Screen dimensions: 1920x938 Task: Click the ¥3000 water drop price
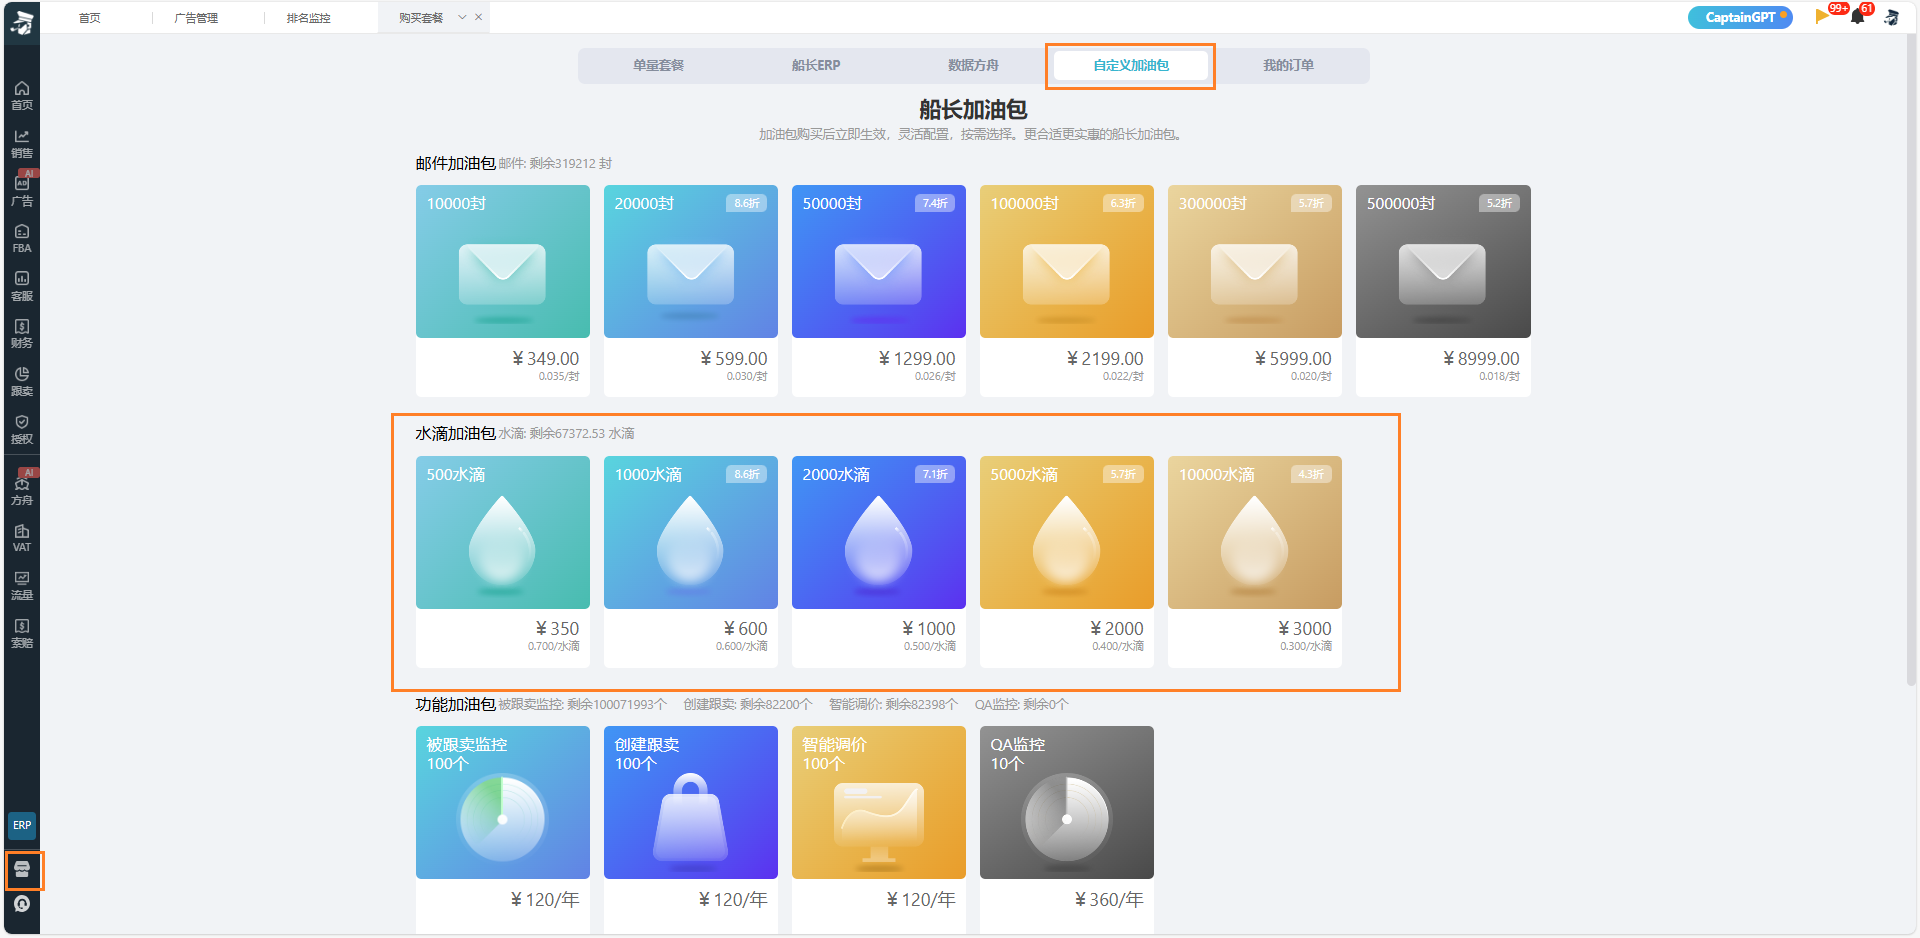[1305, 628]
